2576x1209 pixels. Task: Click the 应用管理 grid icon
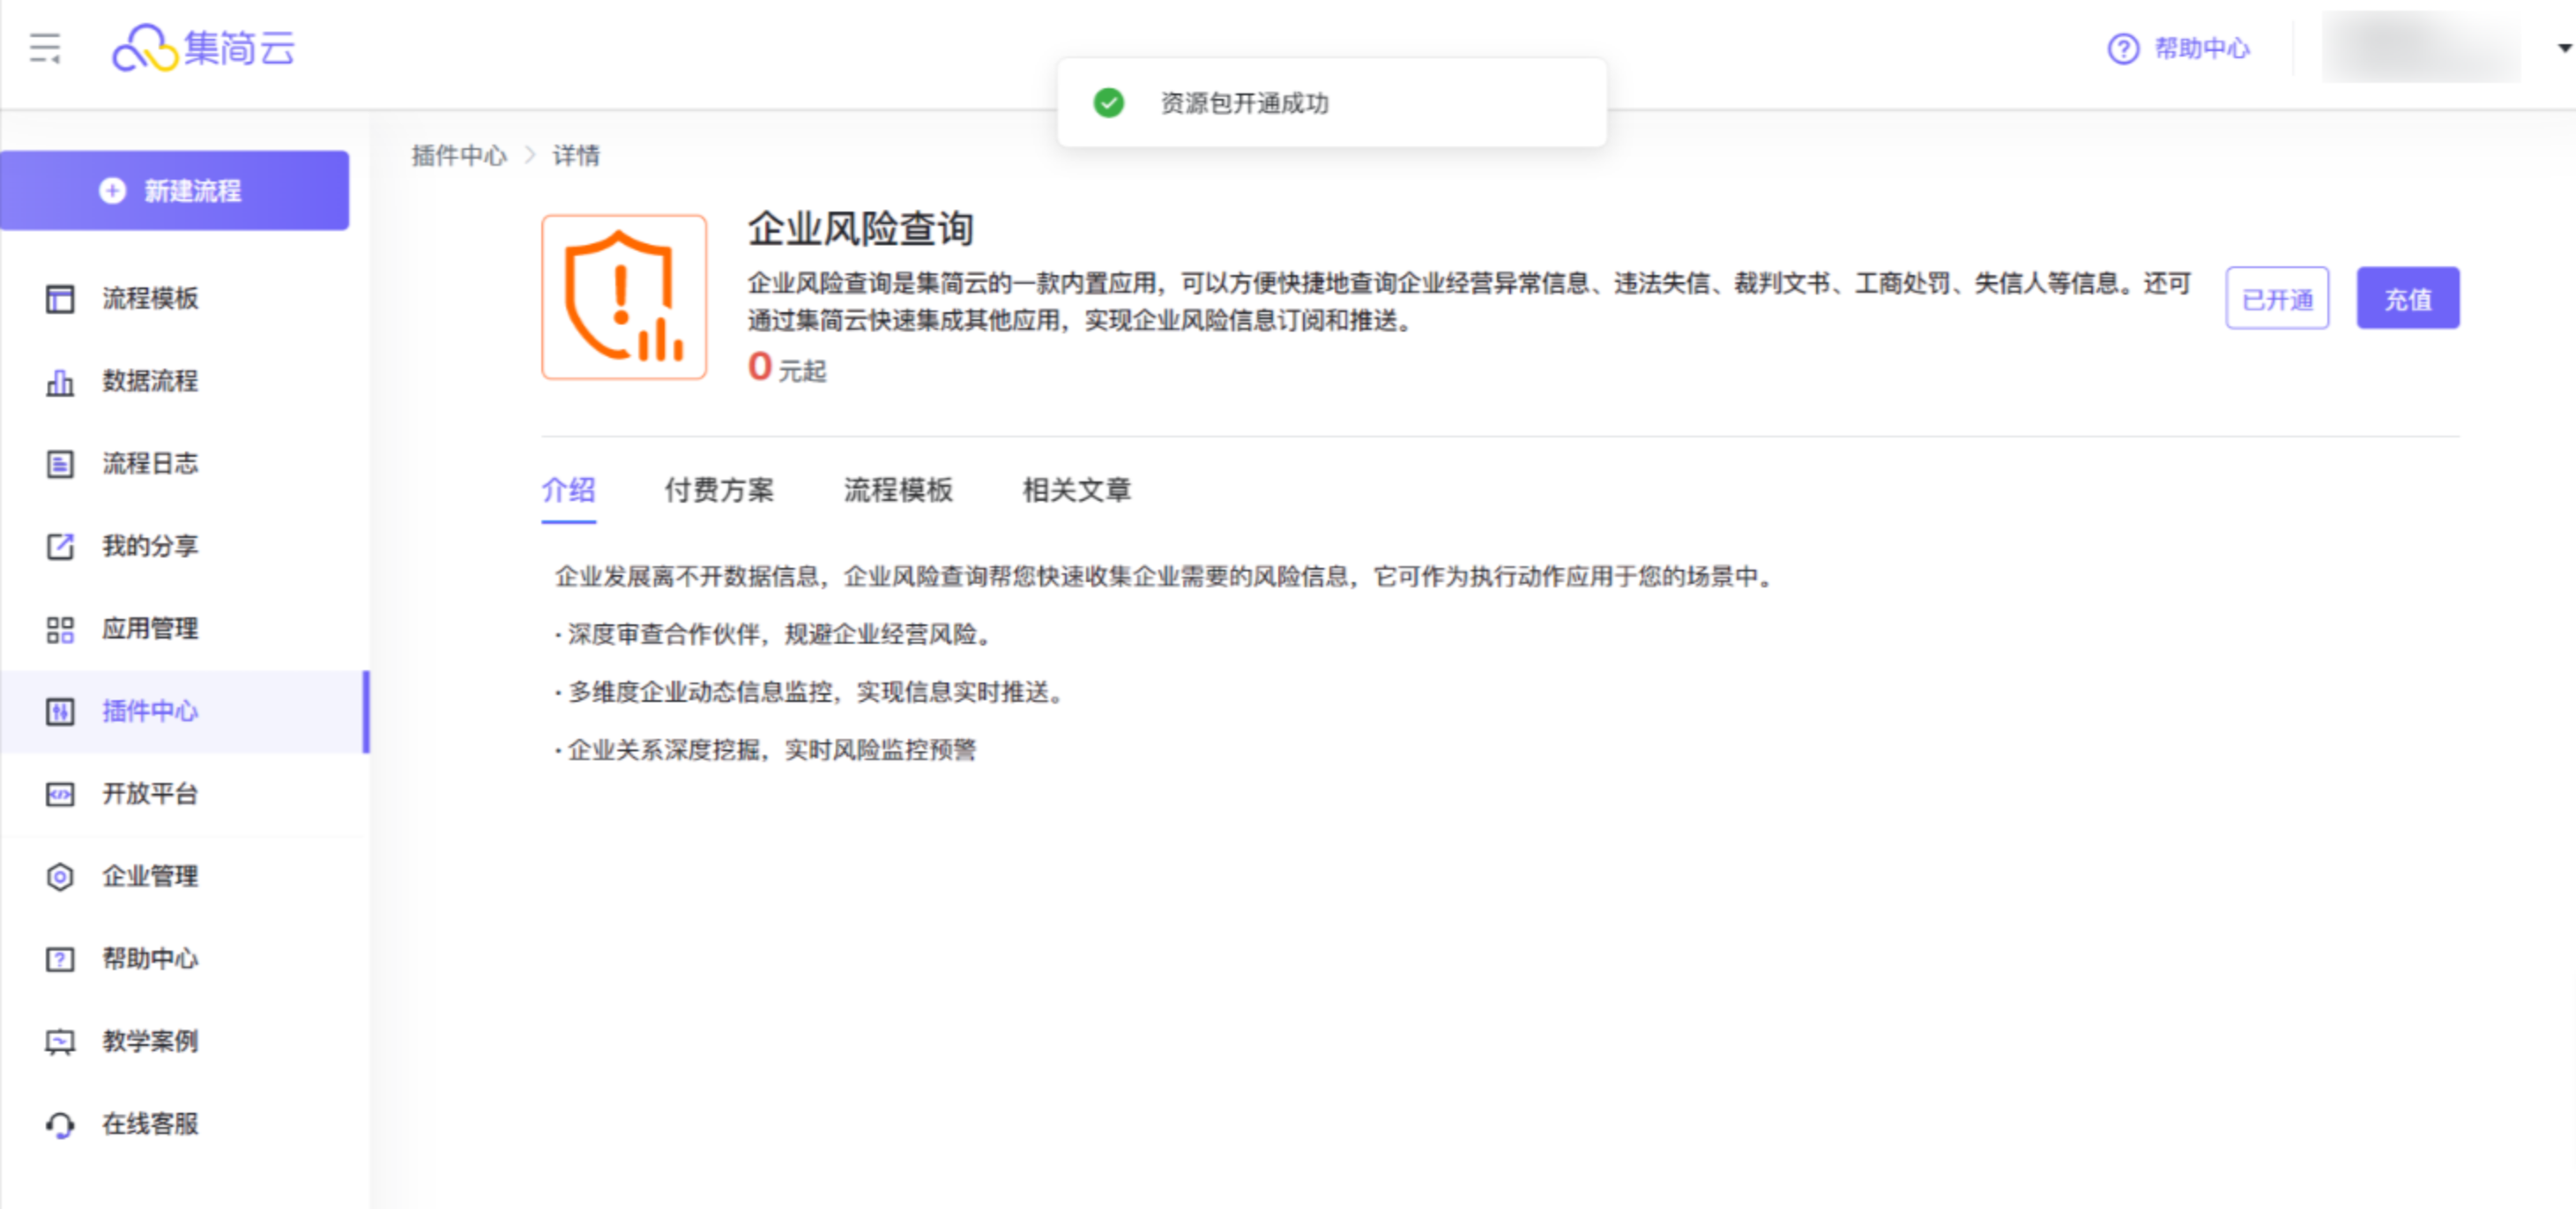click(x=60, y=629)
